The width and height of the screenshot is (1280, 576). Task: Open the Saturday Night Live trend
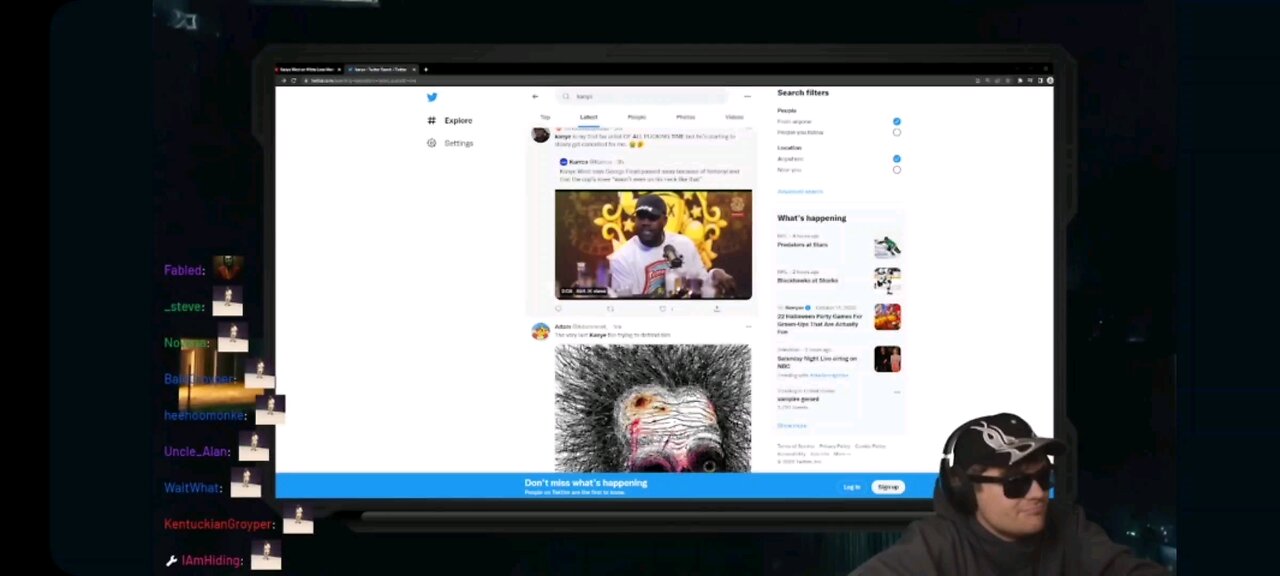pyautogui.click(x=817, y=362)
